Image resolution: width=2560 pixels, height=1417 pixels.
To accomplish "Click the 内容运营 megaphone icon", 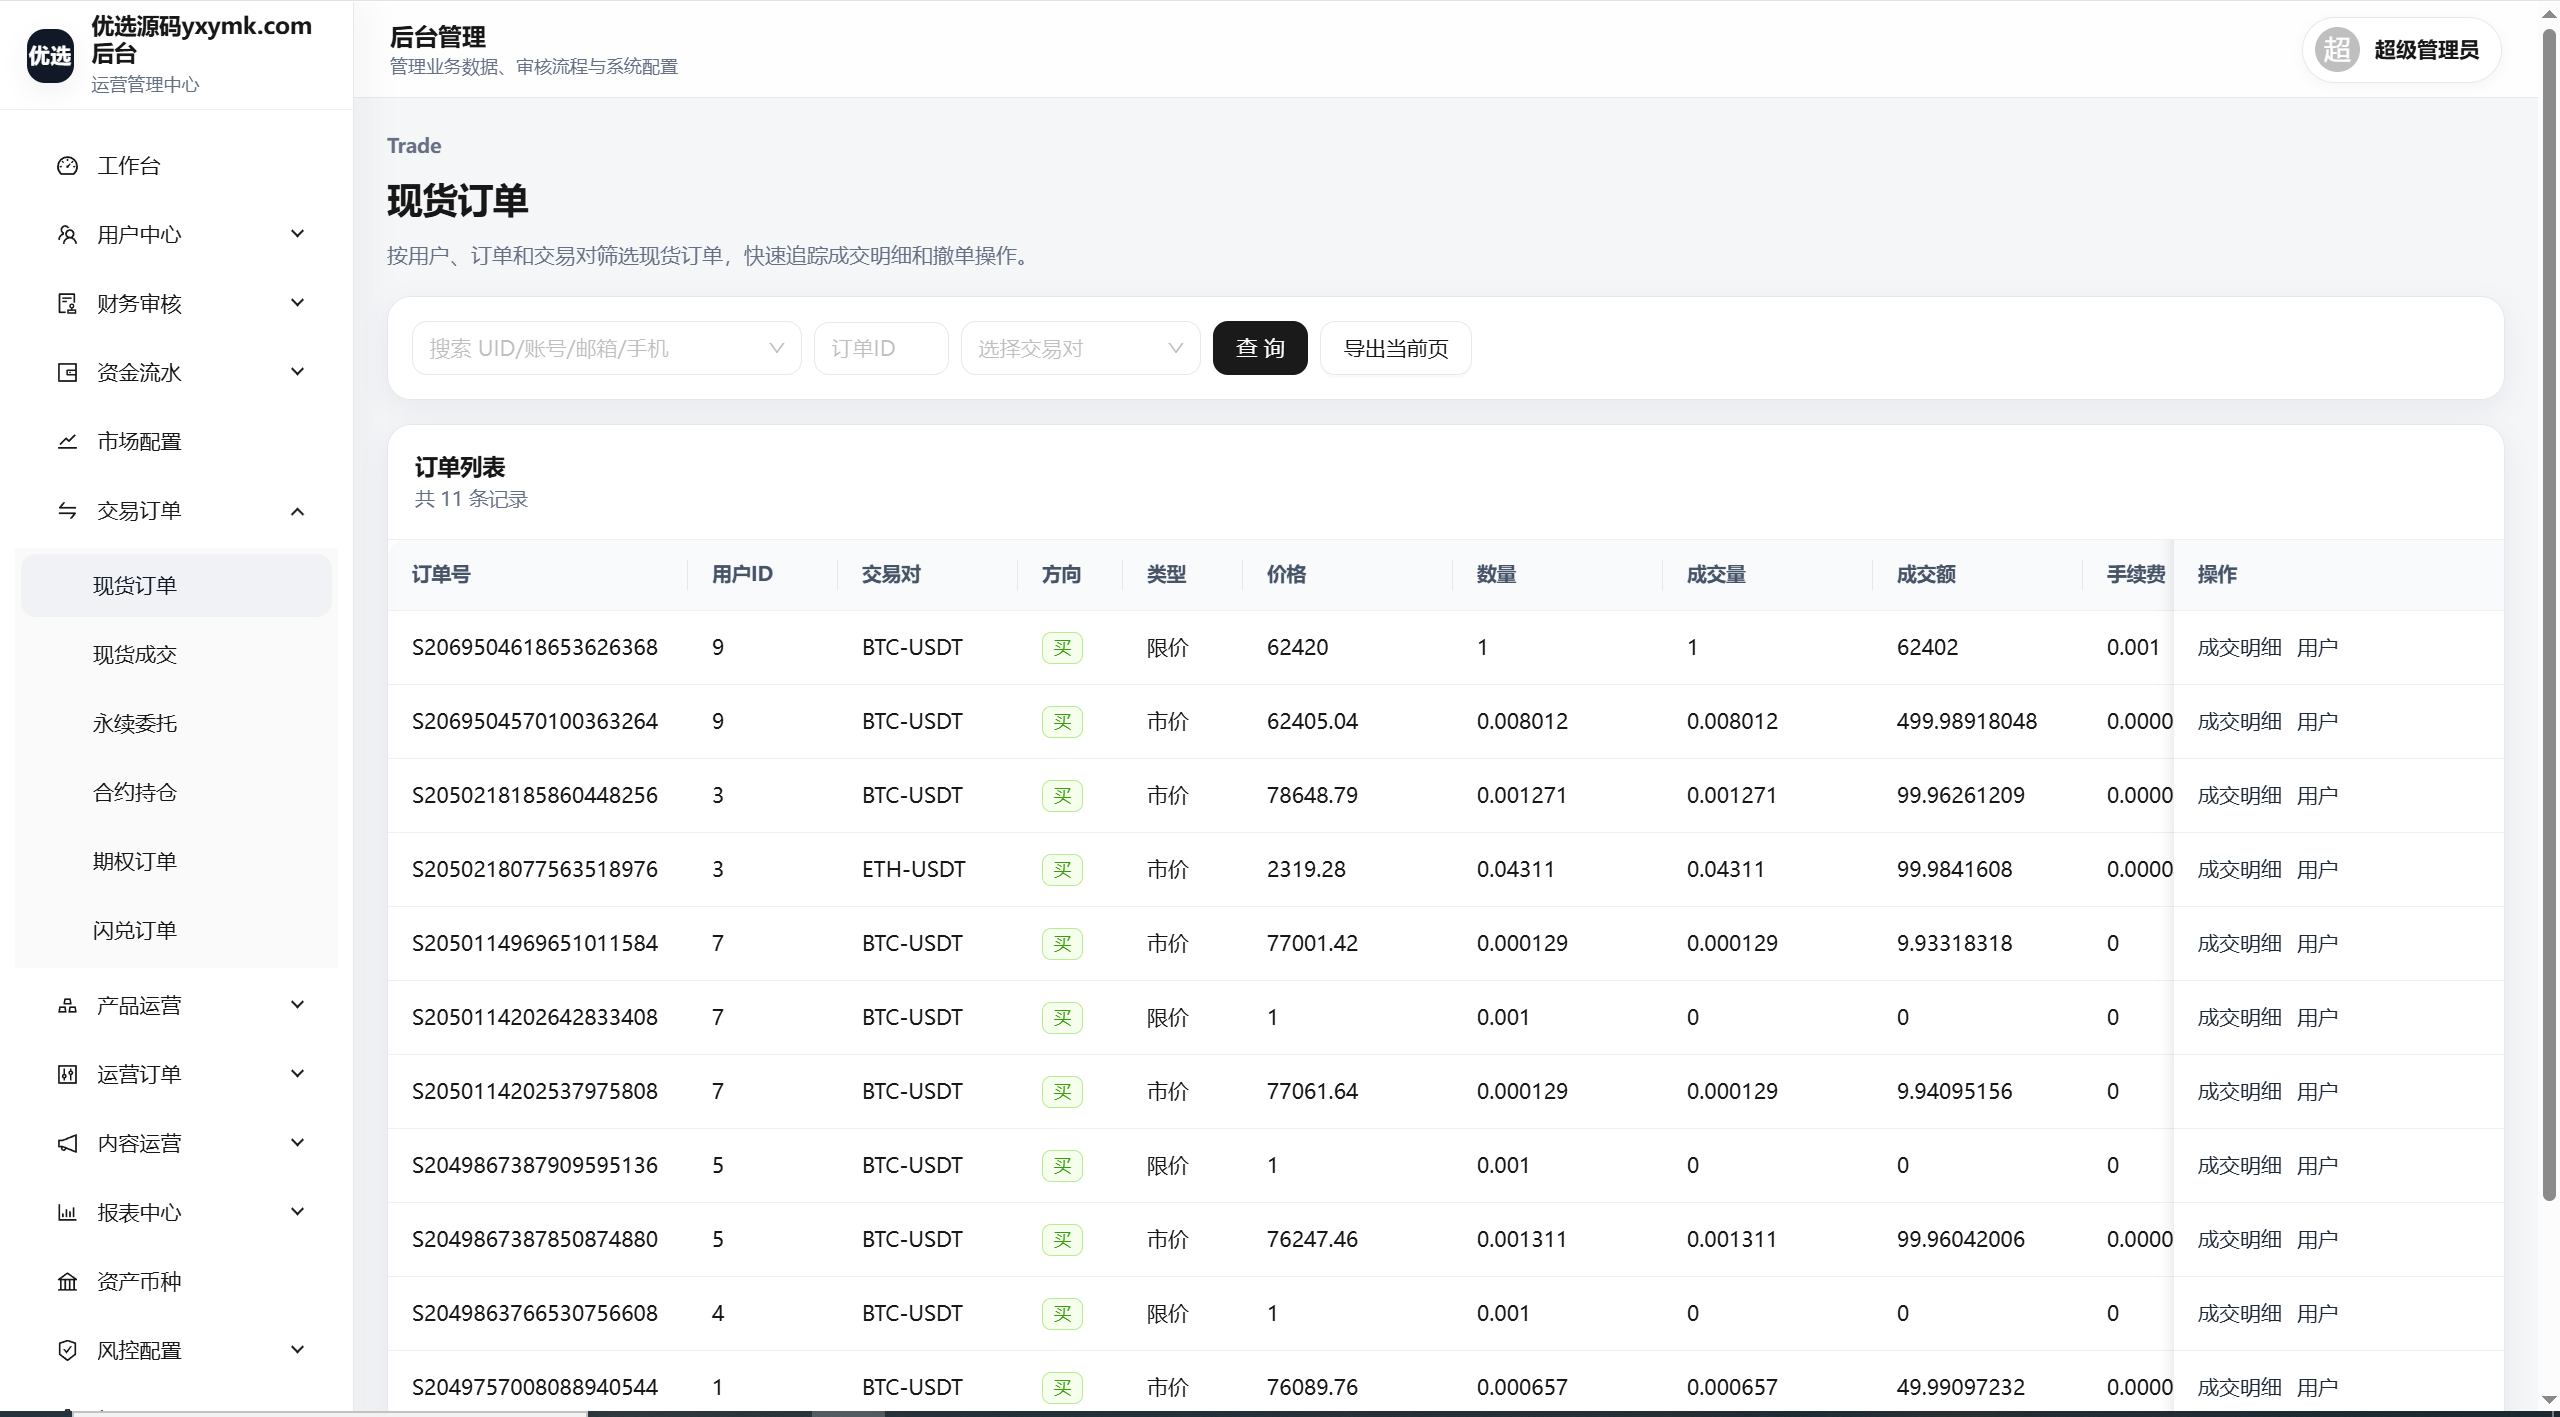I will click(67, 1144).
